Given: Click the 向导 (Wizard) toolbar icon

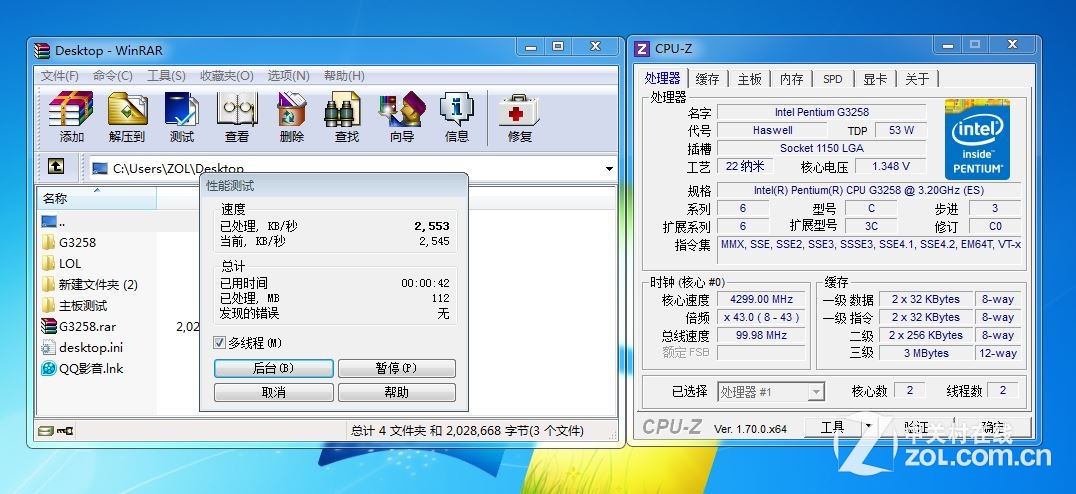Looking at the screenshot, I should (401, 109).
